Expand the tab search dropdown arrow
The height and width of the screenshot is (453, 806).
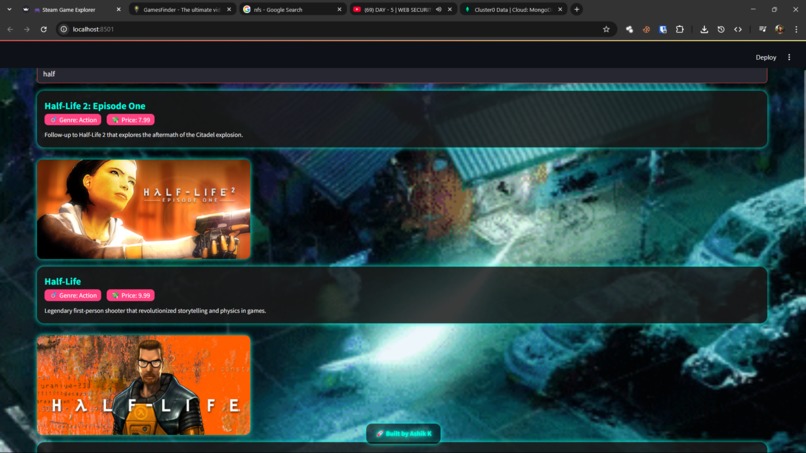9,9
